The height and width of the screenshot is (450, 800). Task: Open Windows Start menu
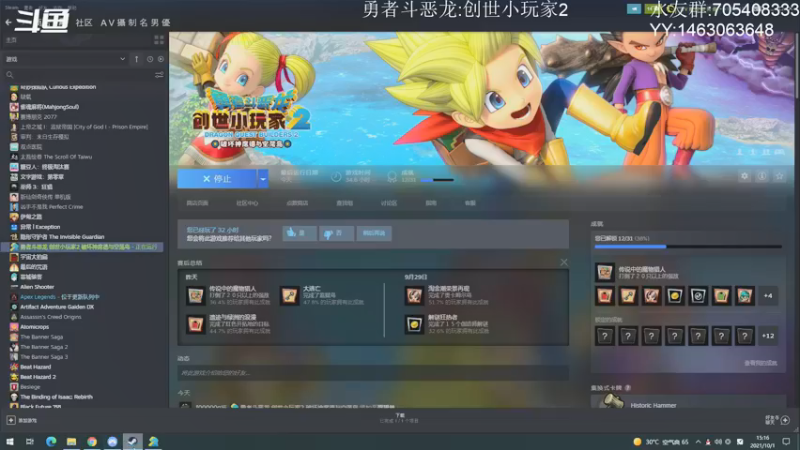tap(10, 441)
